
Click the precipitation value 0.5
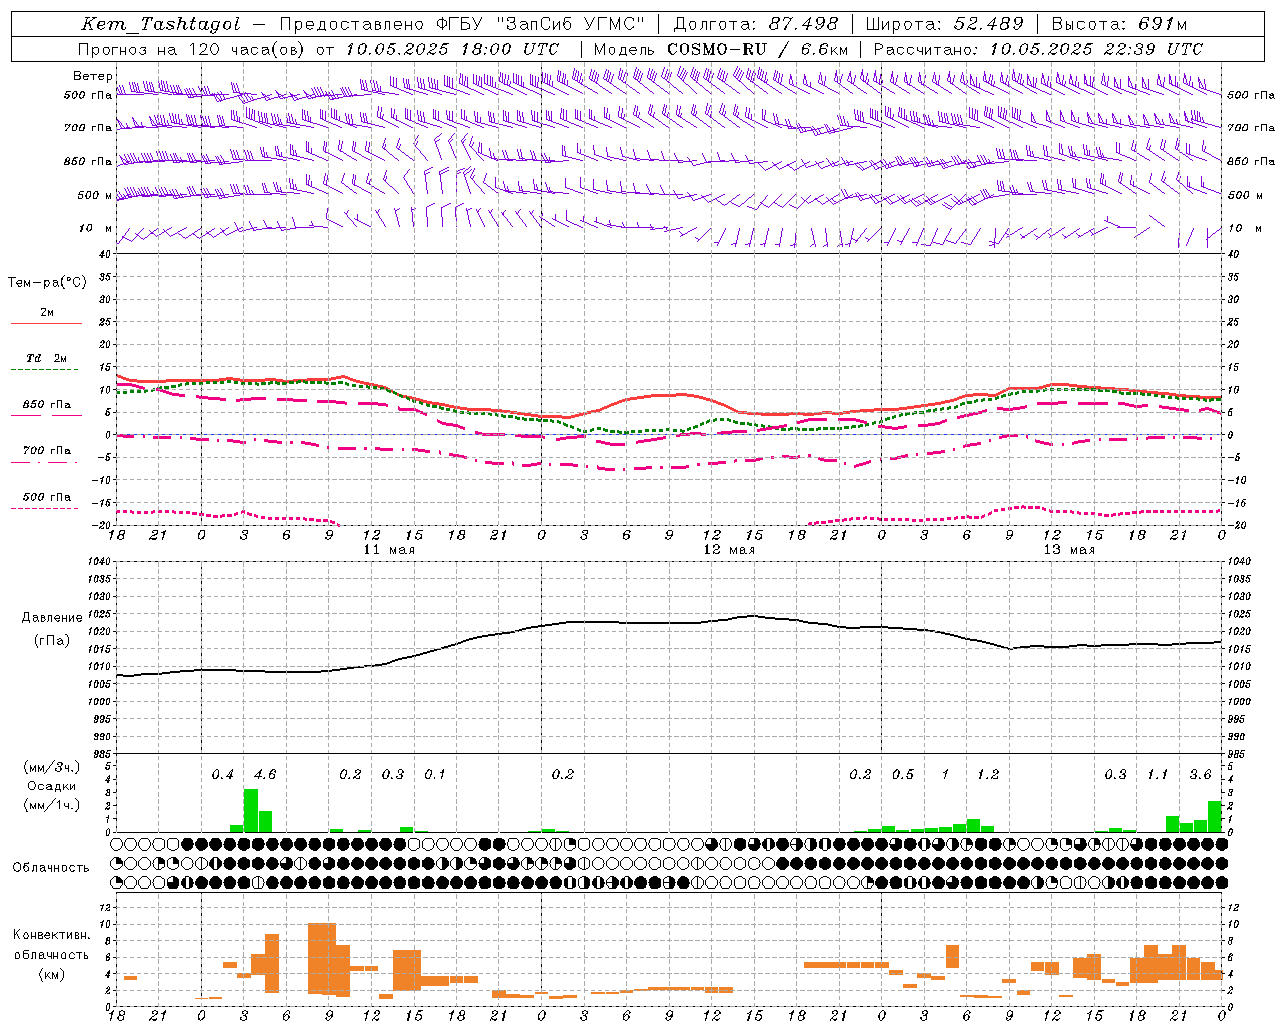903,775
